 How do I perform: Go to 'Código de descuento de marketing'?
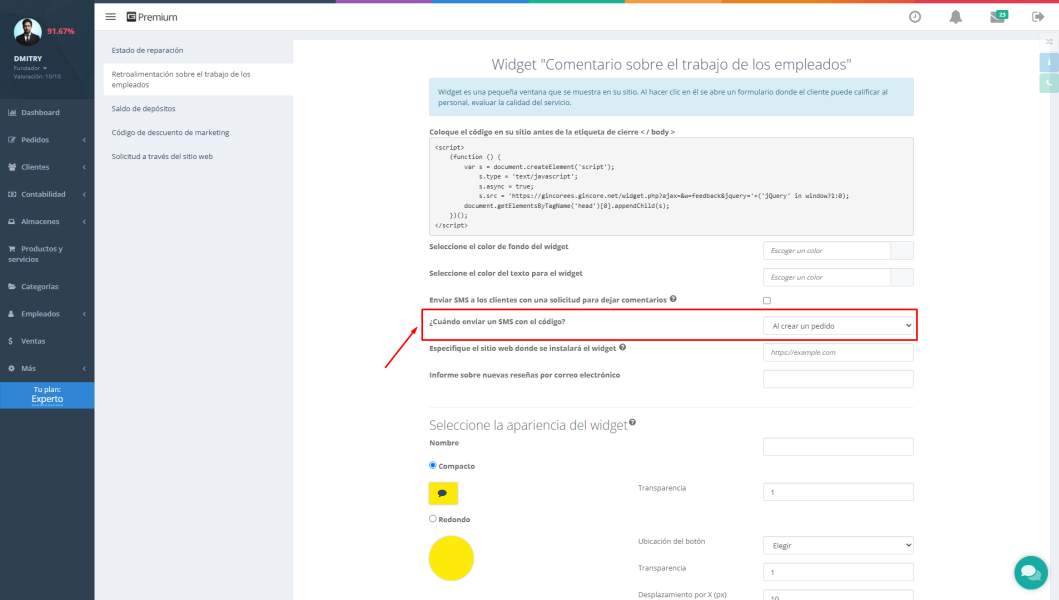[170, 132]
